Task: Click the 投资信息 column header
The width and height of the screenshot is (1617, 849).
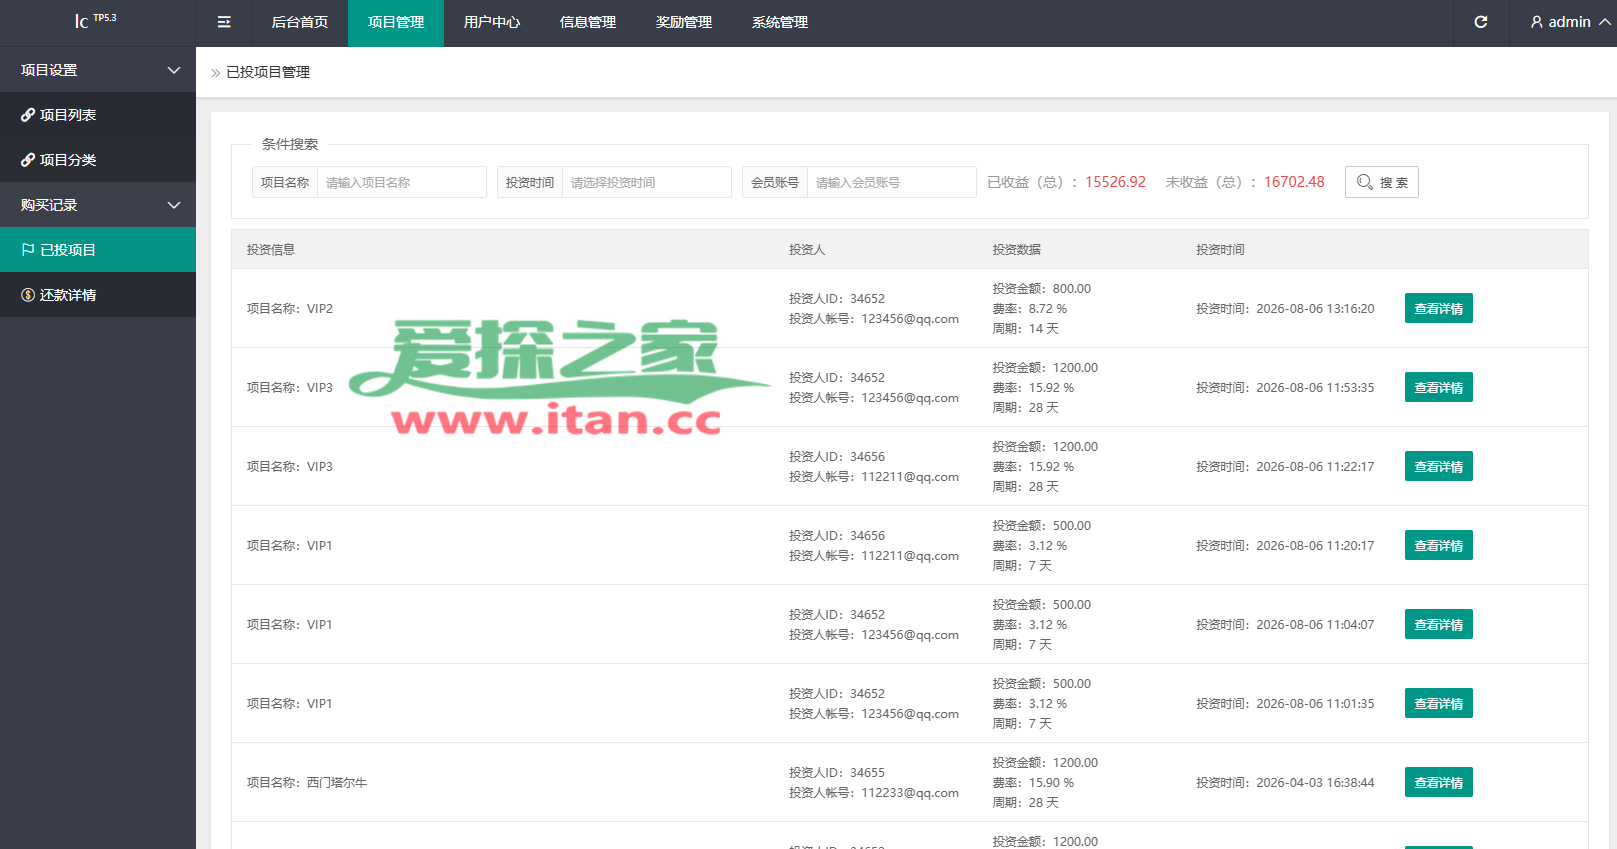Action: pyautogui.click(x=271, y=250)
